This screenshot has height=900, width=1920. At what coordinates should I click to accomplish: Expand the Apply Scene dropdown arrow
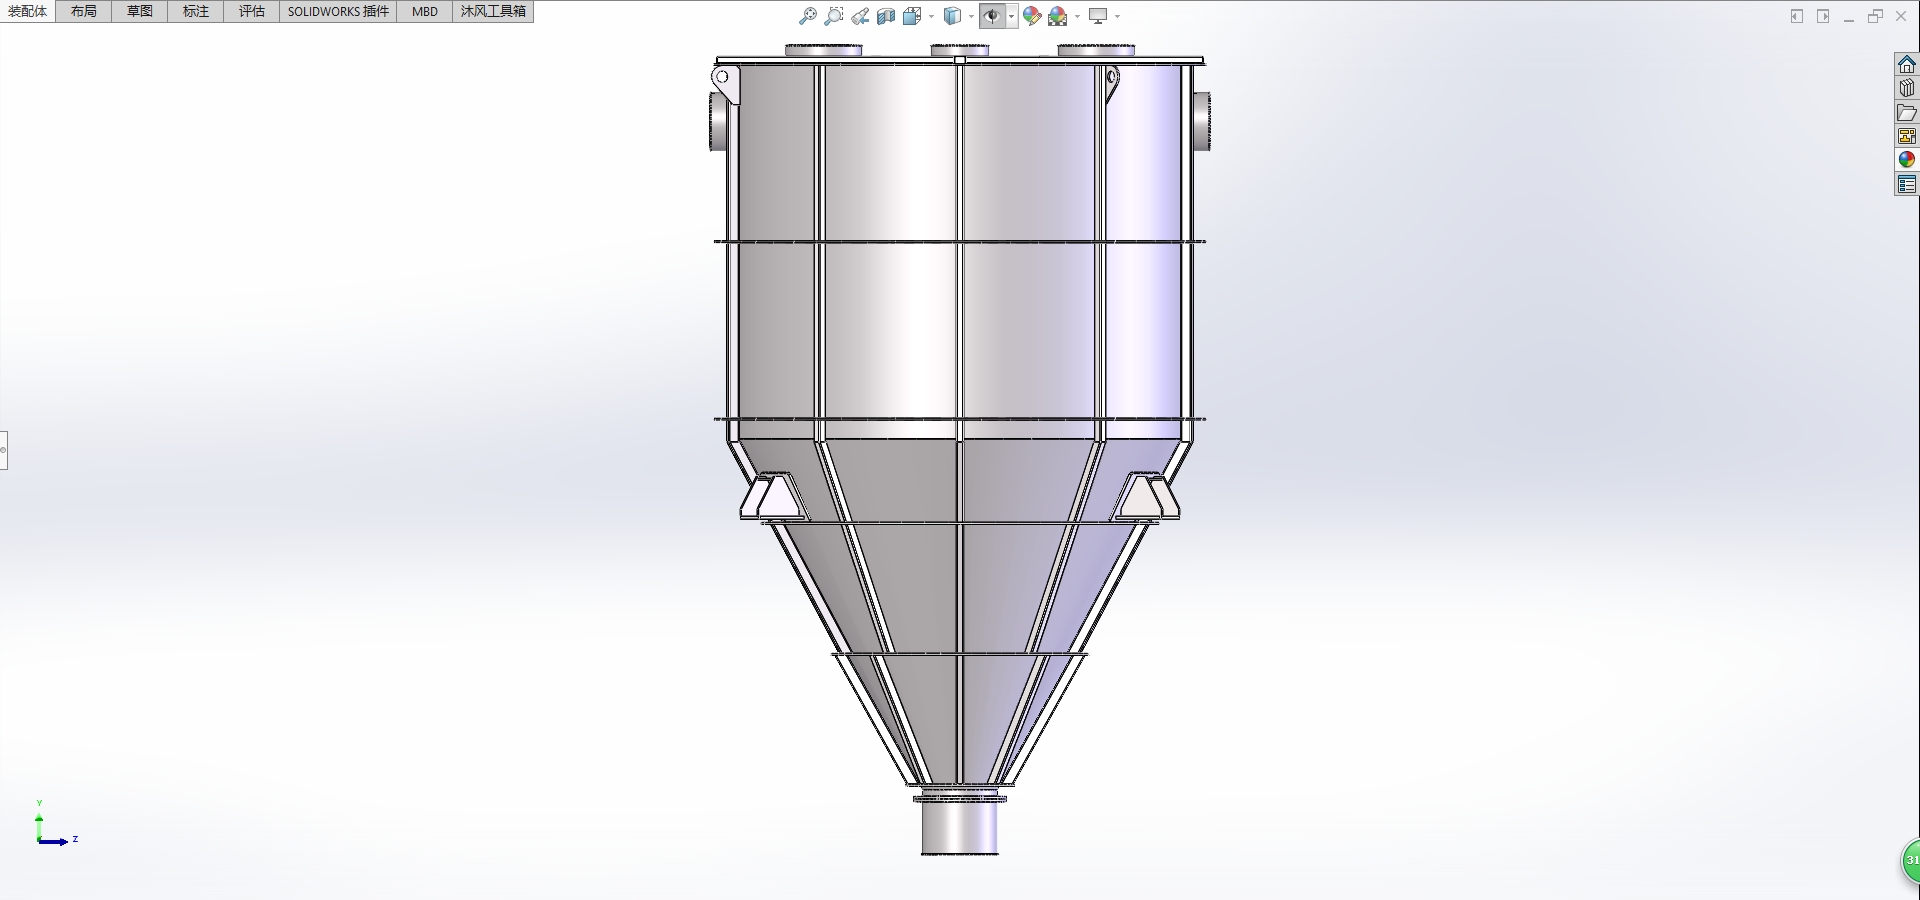click(x=1077, y=16)
